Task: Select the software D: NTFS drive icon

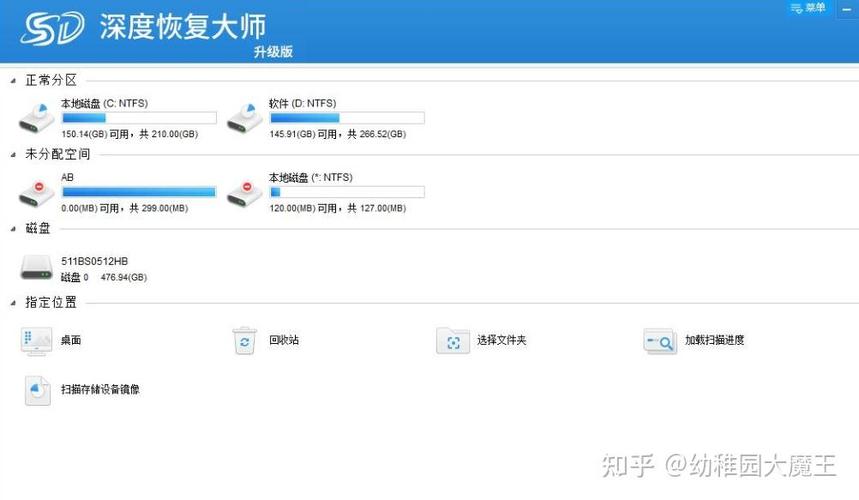Action: 245,118
